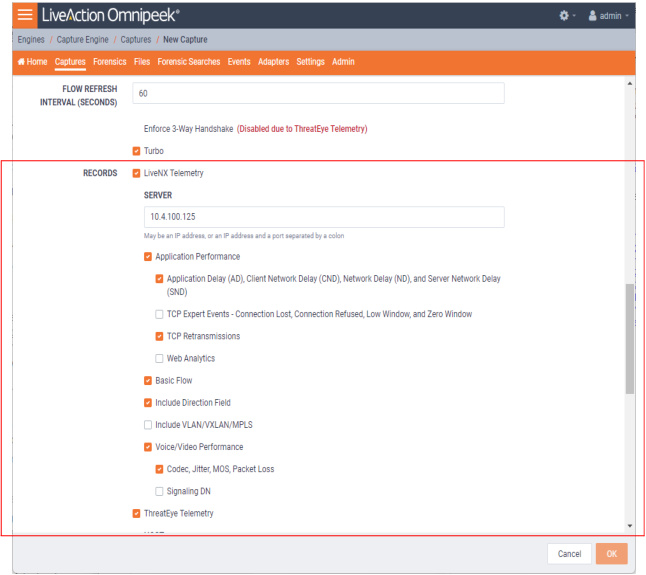Screen dimensions: 646x575
Task: Toggle Basic Flow checkbox
Action: tap(148, 381)
